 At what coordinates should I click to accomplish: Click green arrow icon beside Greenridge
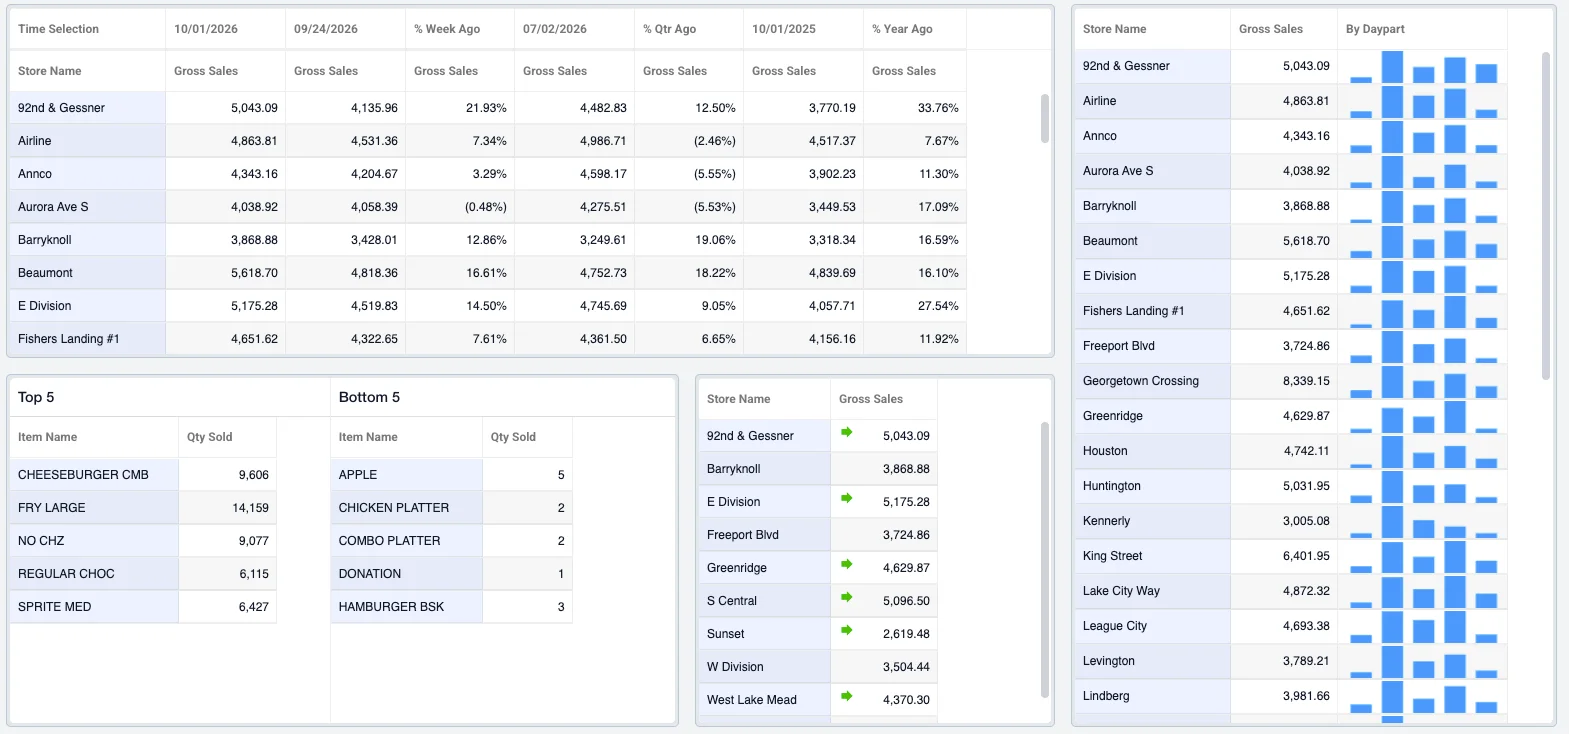846,564
